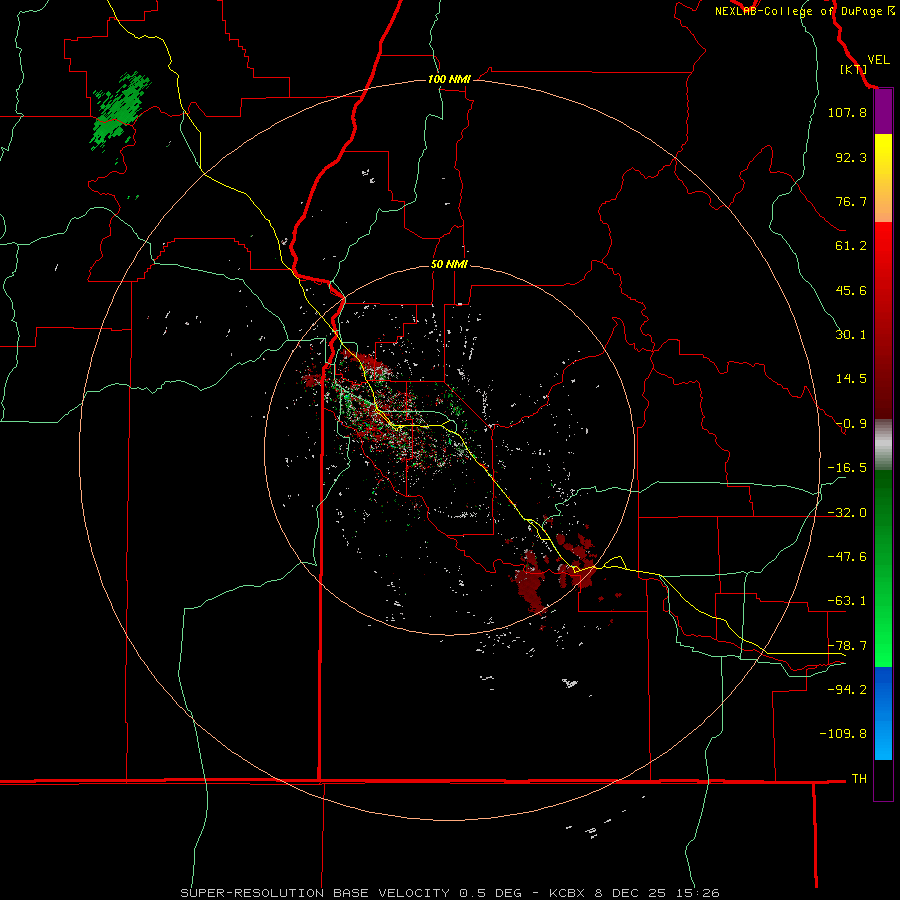
Task: Click the 76.7 velocity scale value
Action: (851, 201)
